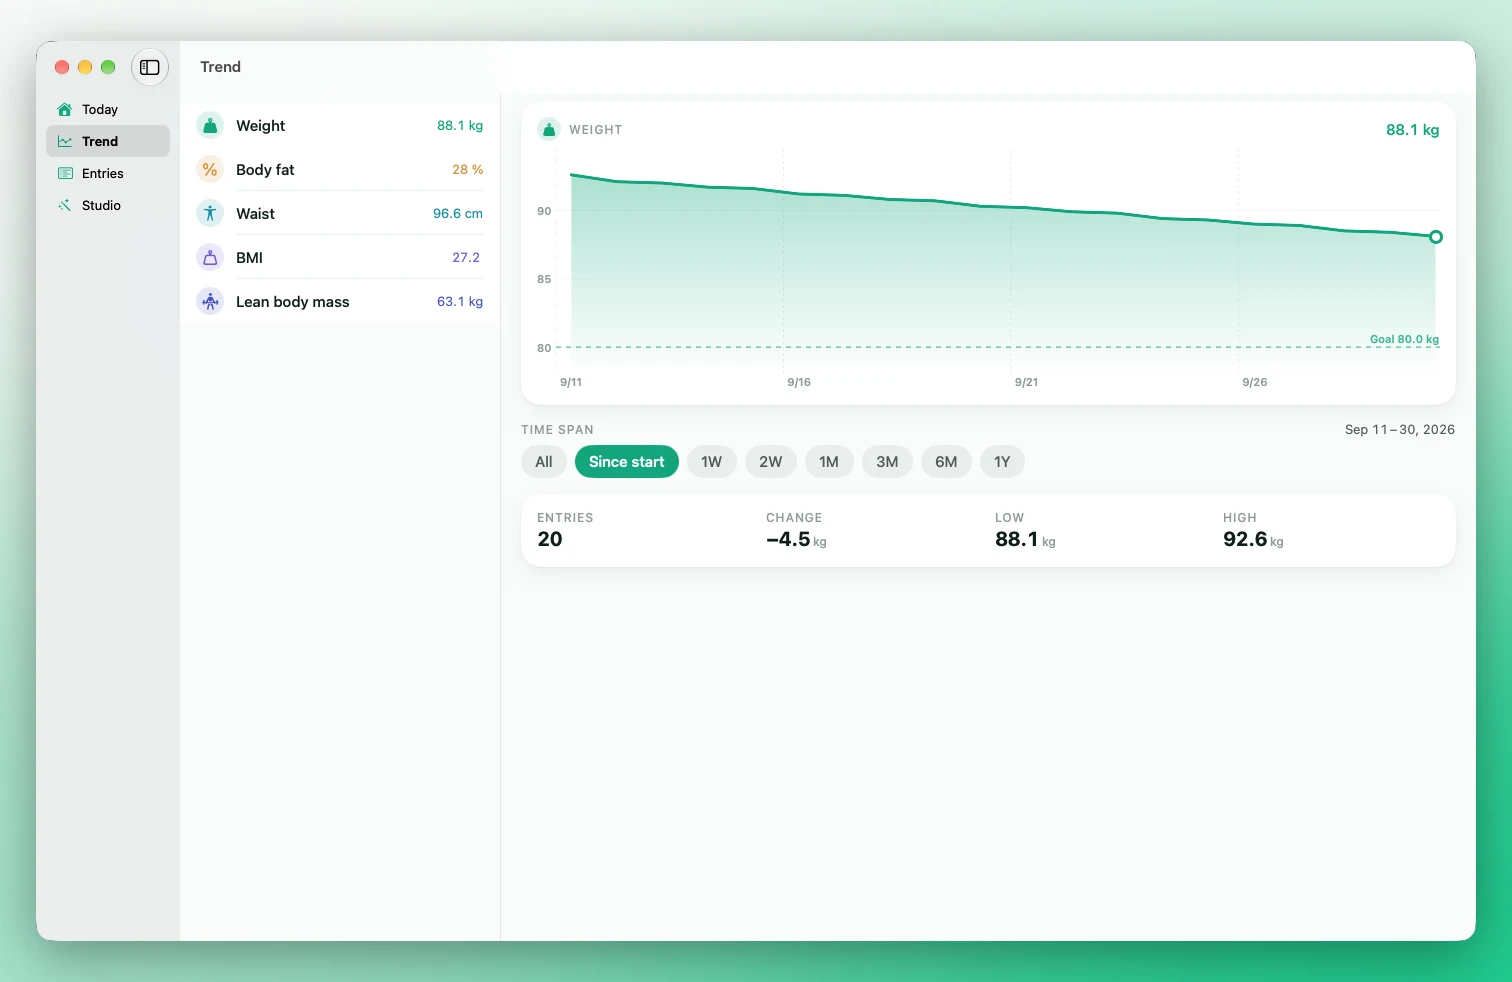1512x982 pixels.
Task: Click the 63.1 kg lean mass value
Action: click(460, 302)
